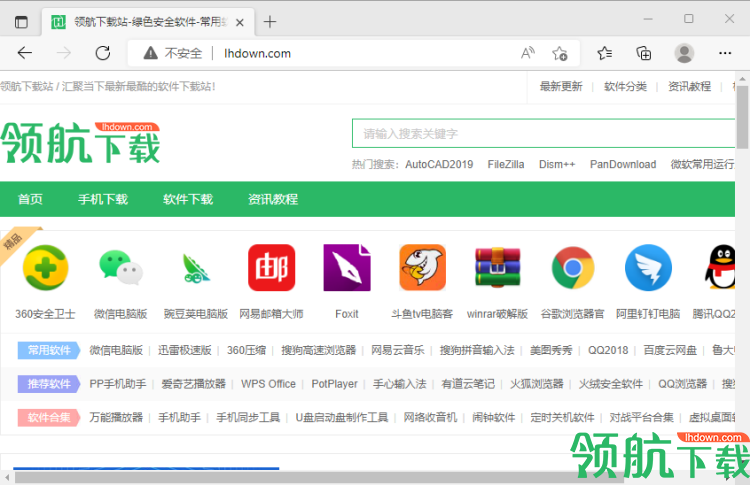Click the 最新更新 top link
The height and width of the screenshot is (485, 750).
click(x=561, y=87)
